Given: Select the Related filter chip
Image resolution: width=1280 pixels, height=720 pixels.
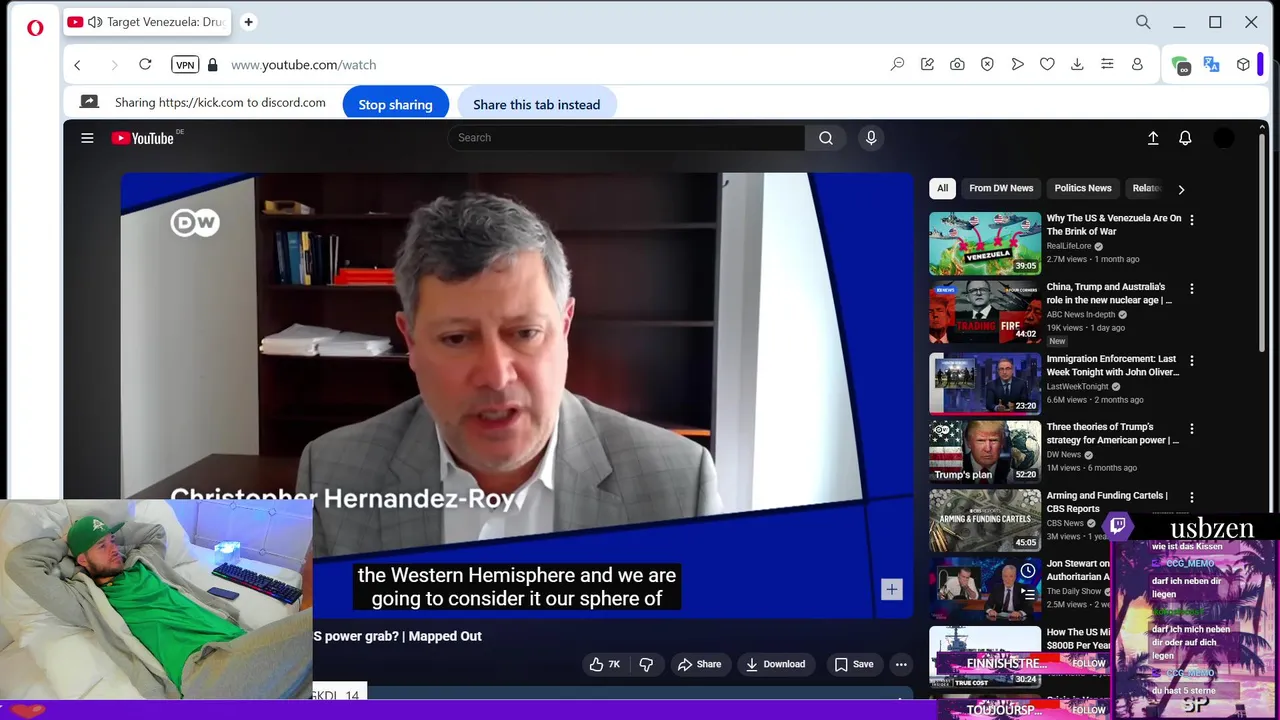Looking at the screenshot, I should 1146,188.
